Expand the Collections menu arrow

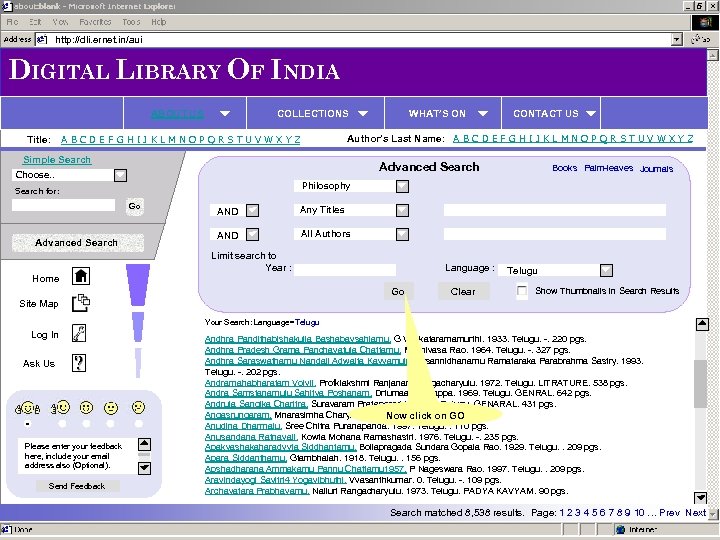tap(363, 113)
